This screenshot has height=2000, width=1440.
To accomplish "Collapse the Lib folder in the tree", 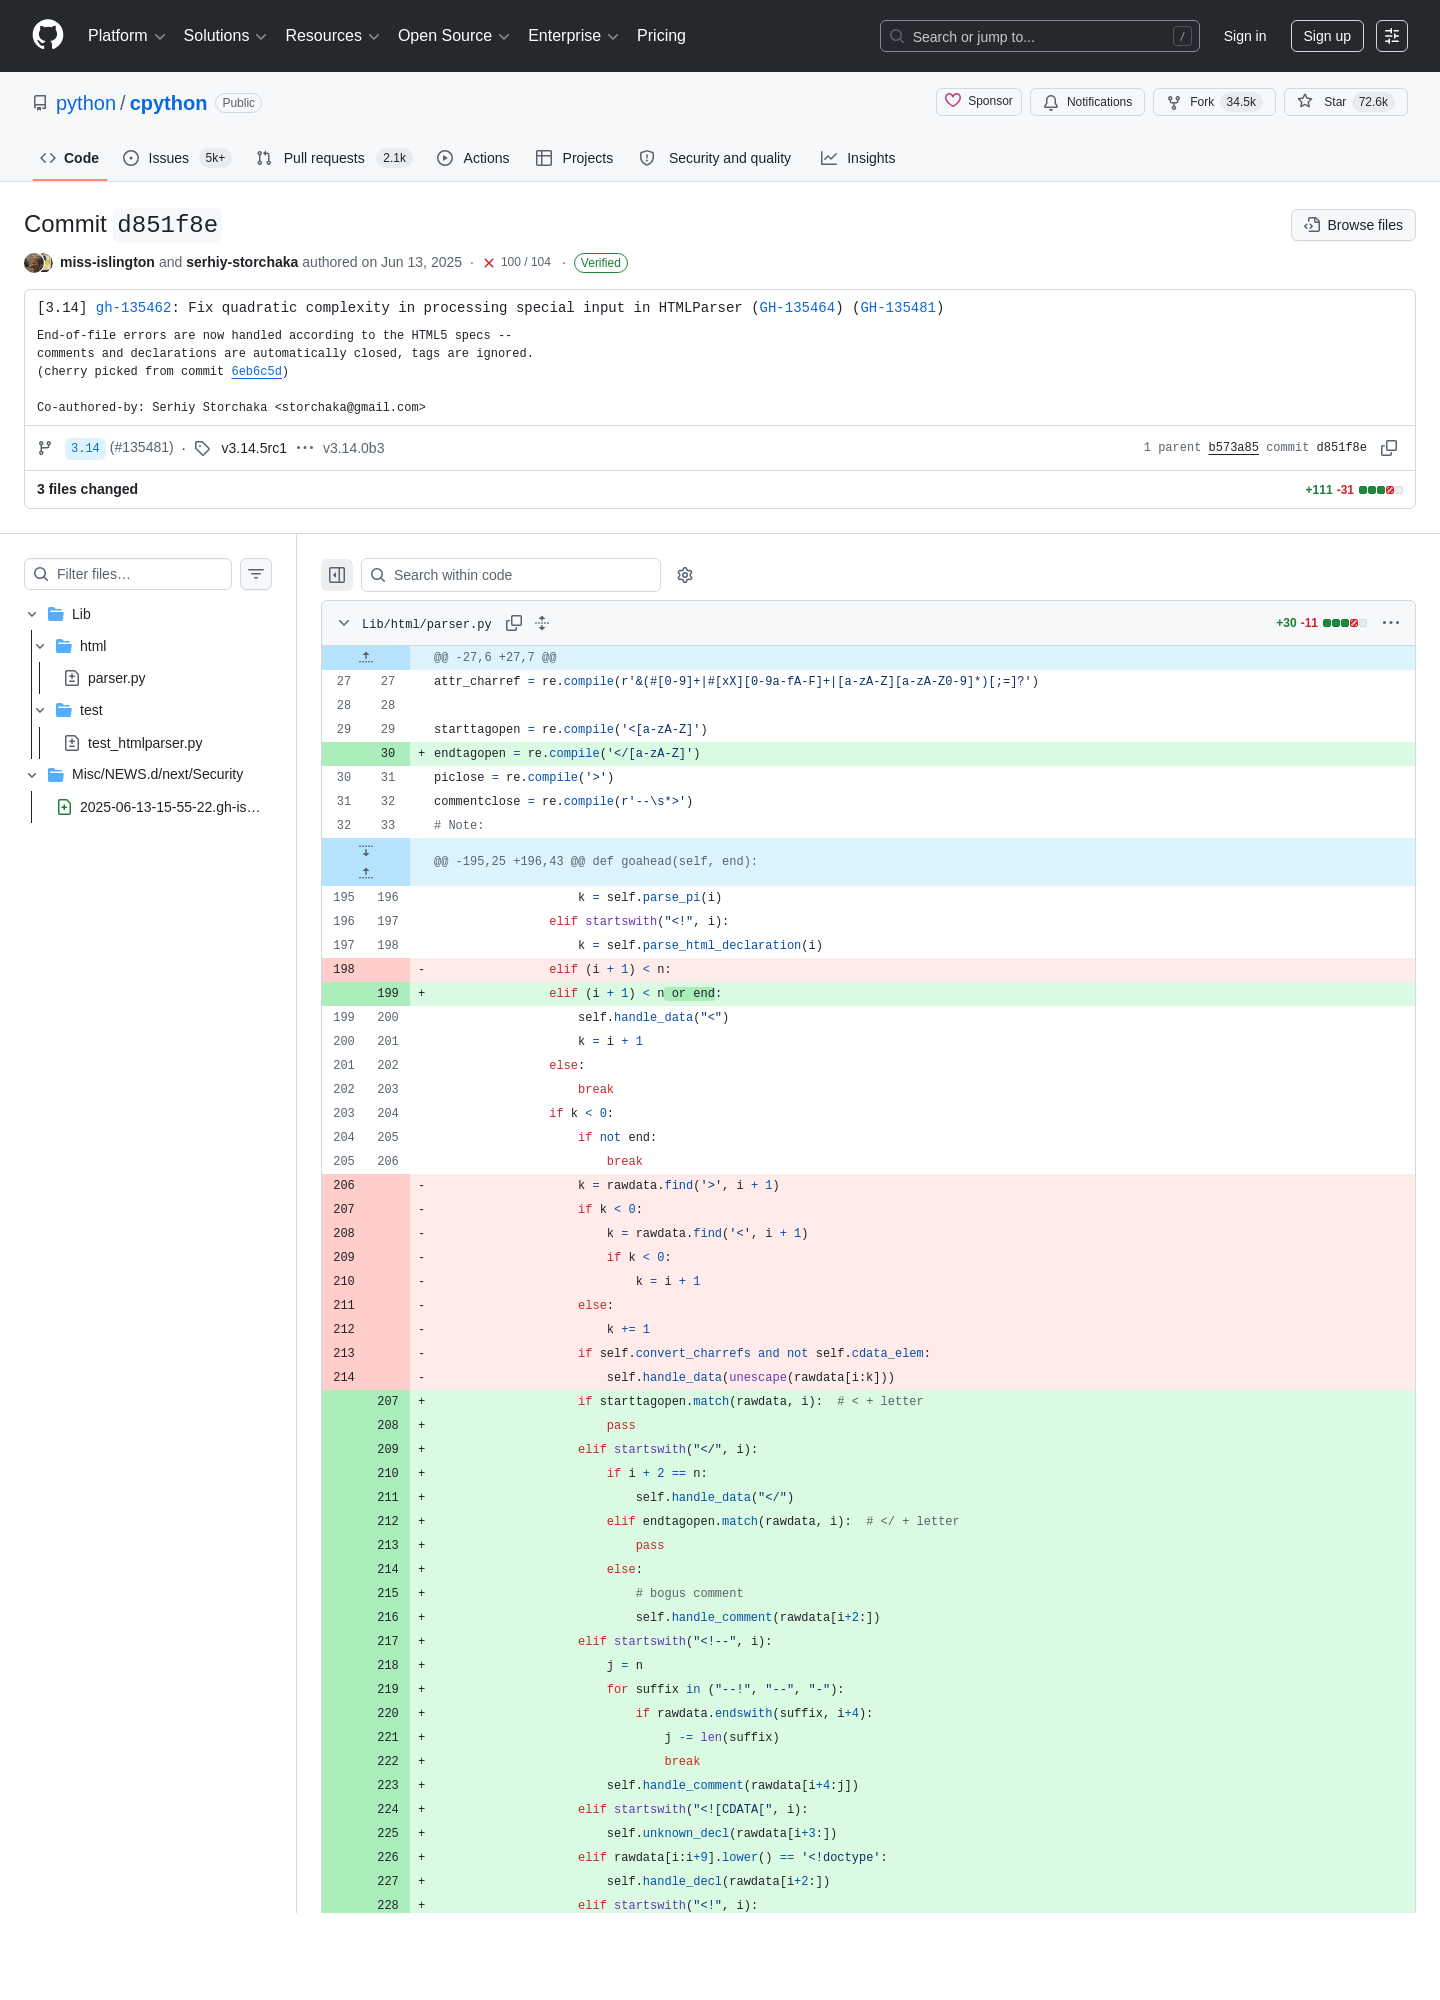I will [x=32, y=614].
